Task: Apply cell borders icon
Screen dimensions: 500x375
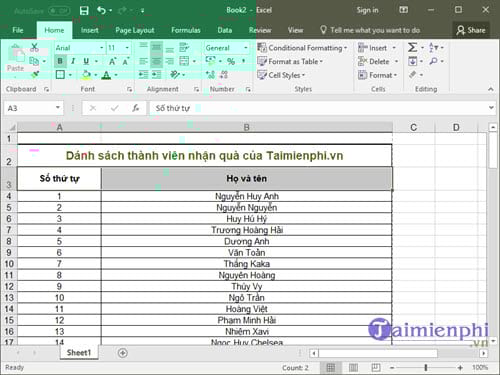Action: [x=60, y=75]
